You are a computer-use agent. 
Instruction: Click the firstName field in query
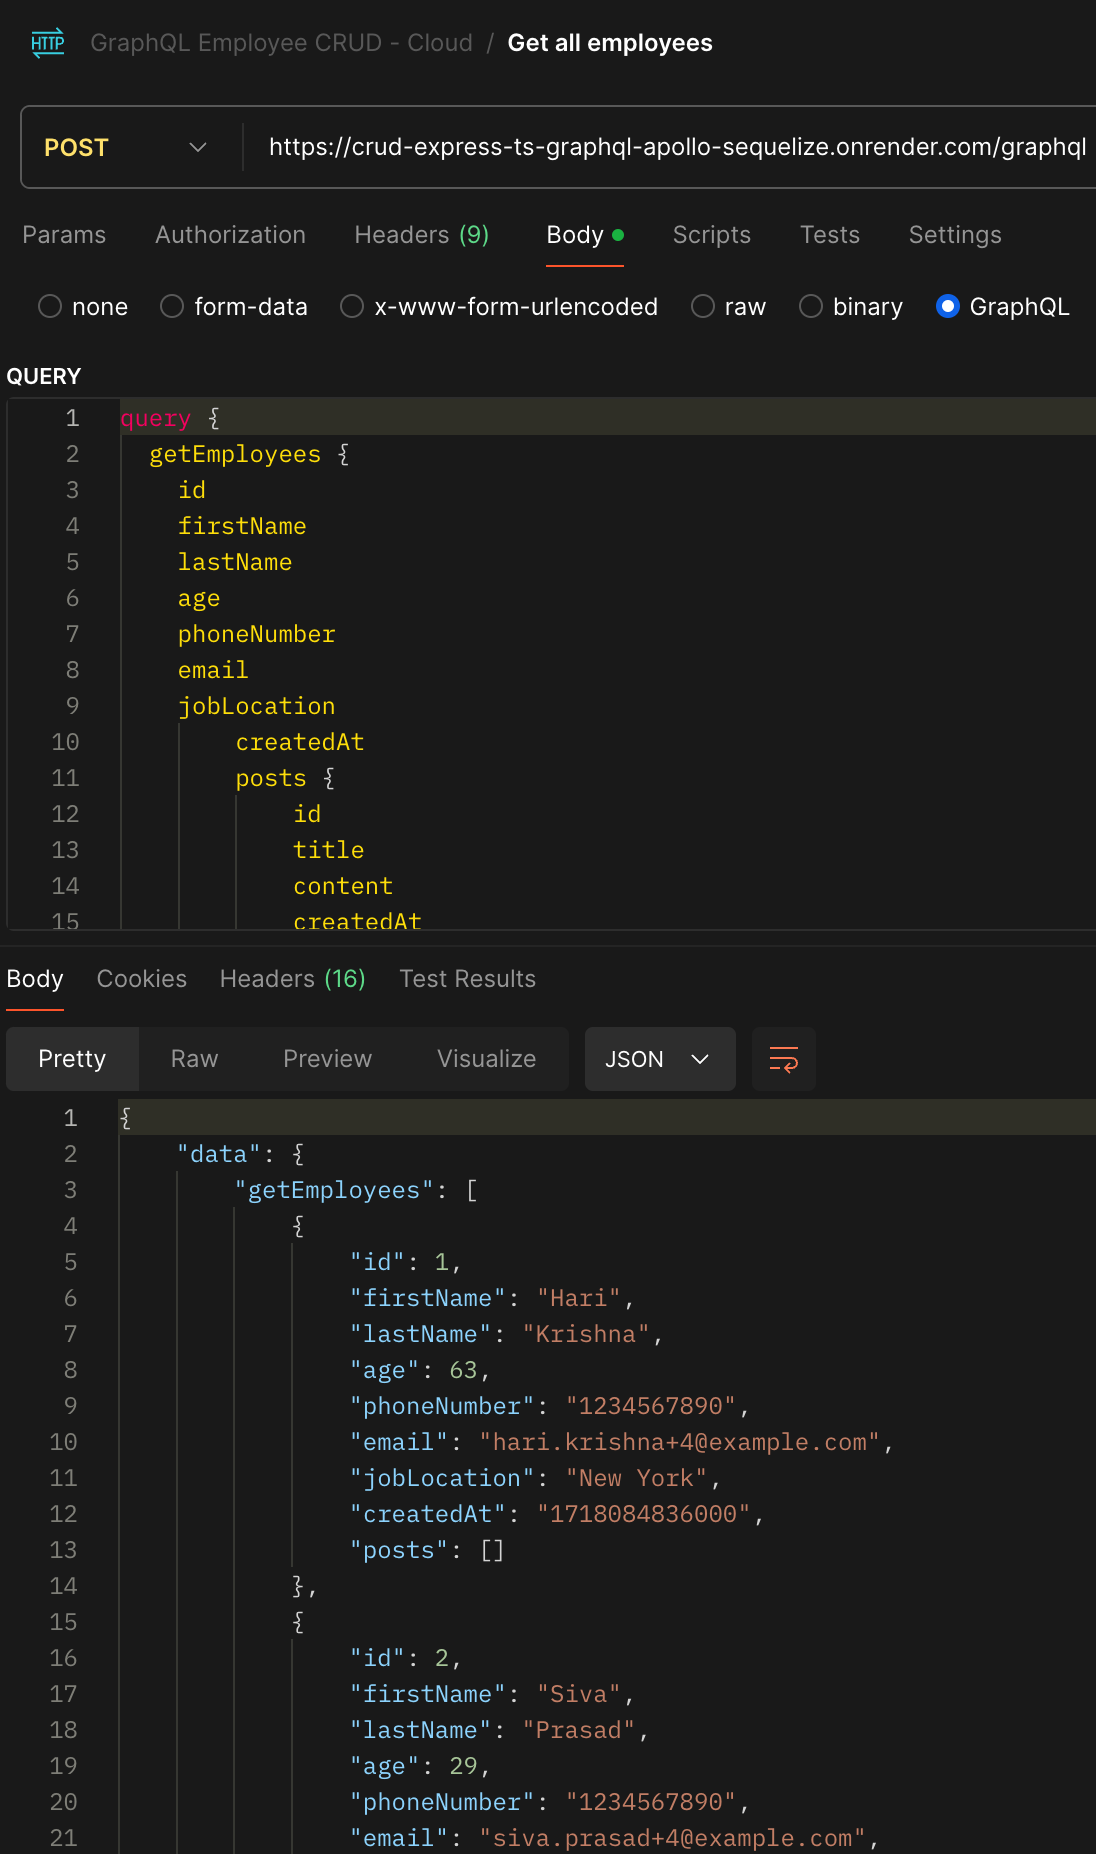click(x=242, y=526)
